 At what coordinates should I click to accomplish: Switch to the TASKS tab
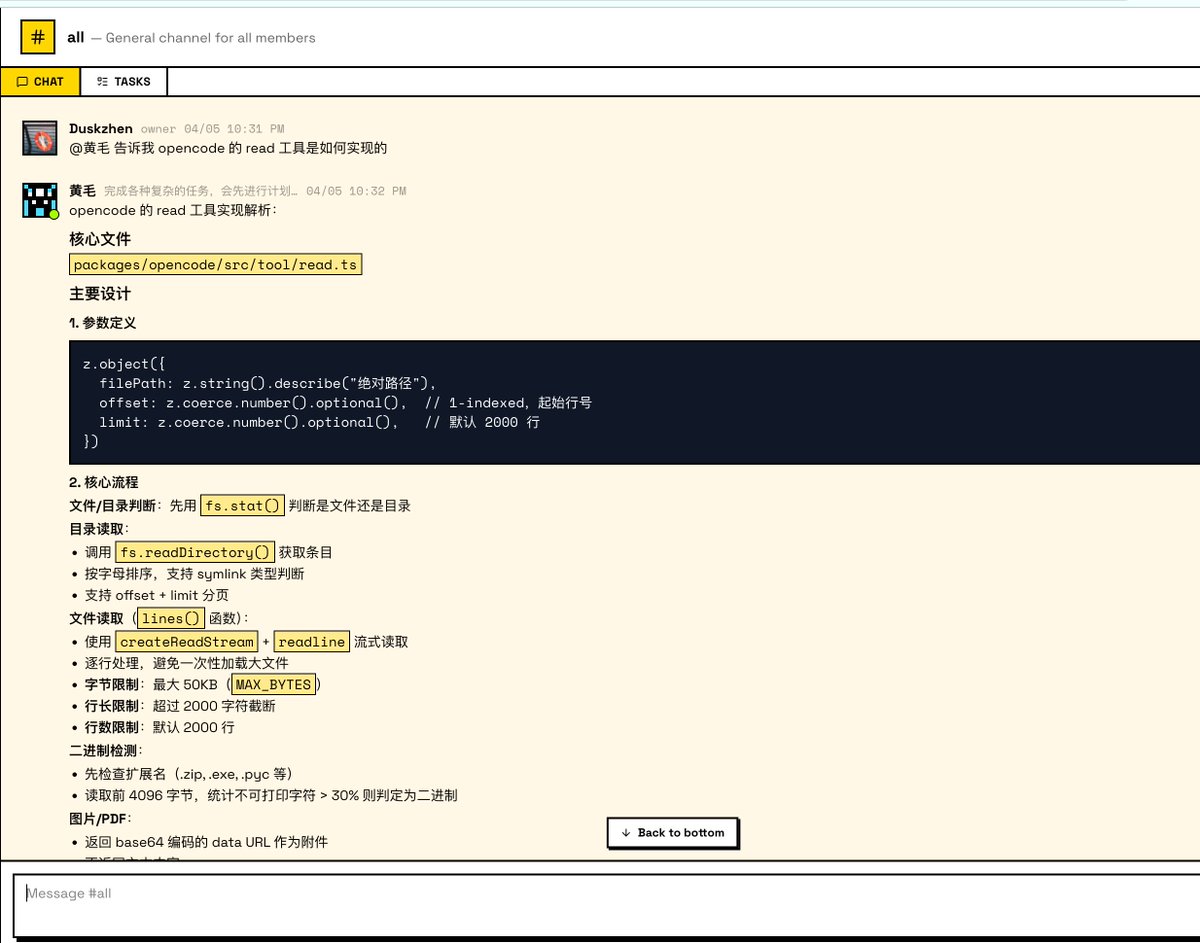[x=124, y=82]
